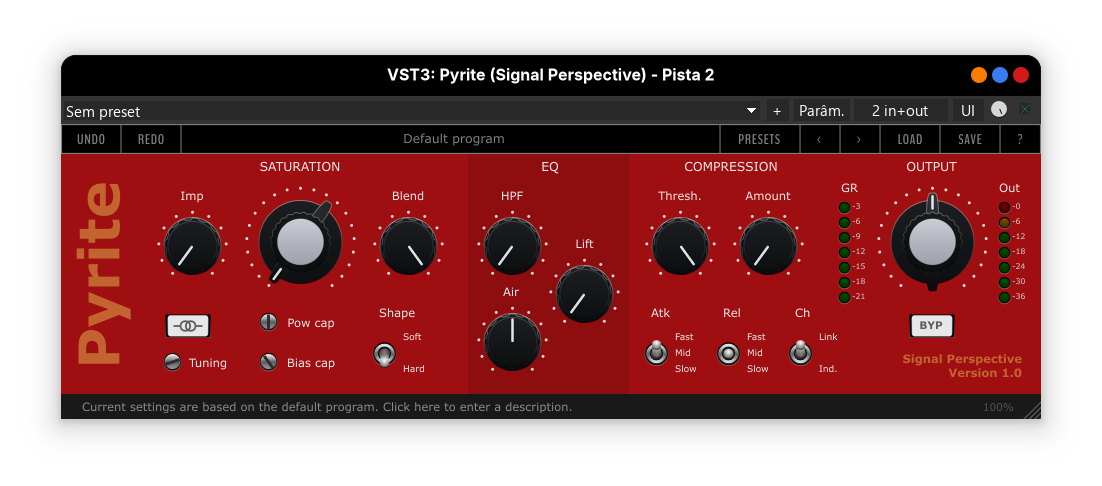Click the transformer link button in Saturation
Screen dimensions: 1102x486
coord(188,325)
